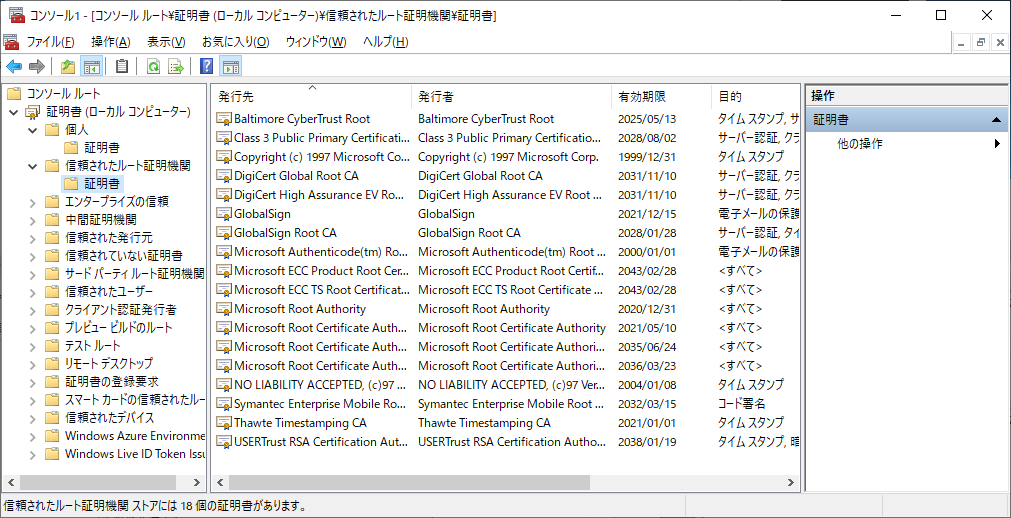Screen dimensions: 1011x518
Task: Expand 信頼された発行元 folder
Action: point(33,238)
